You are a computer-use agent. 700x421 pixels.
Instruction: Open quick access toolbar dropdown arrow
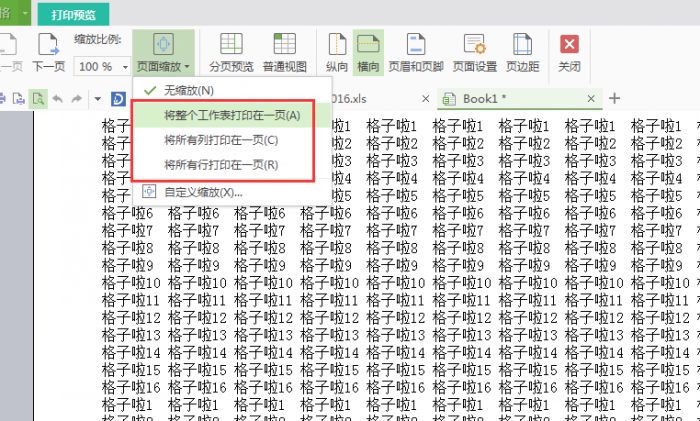[x=97, y=99]
